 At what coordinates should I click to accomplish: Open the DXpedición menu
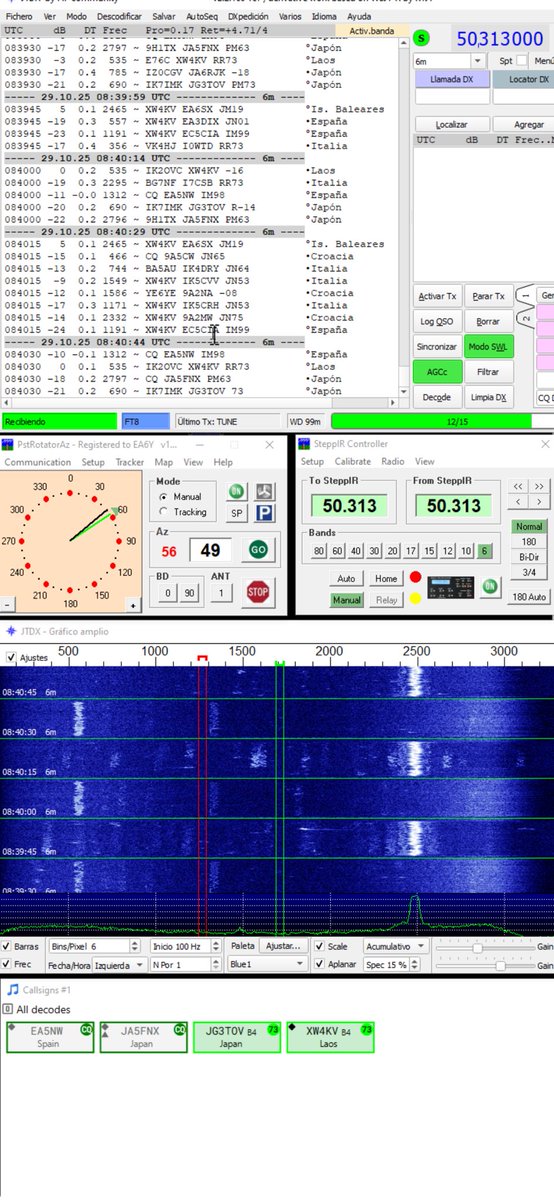(x=249, y=17)
